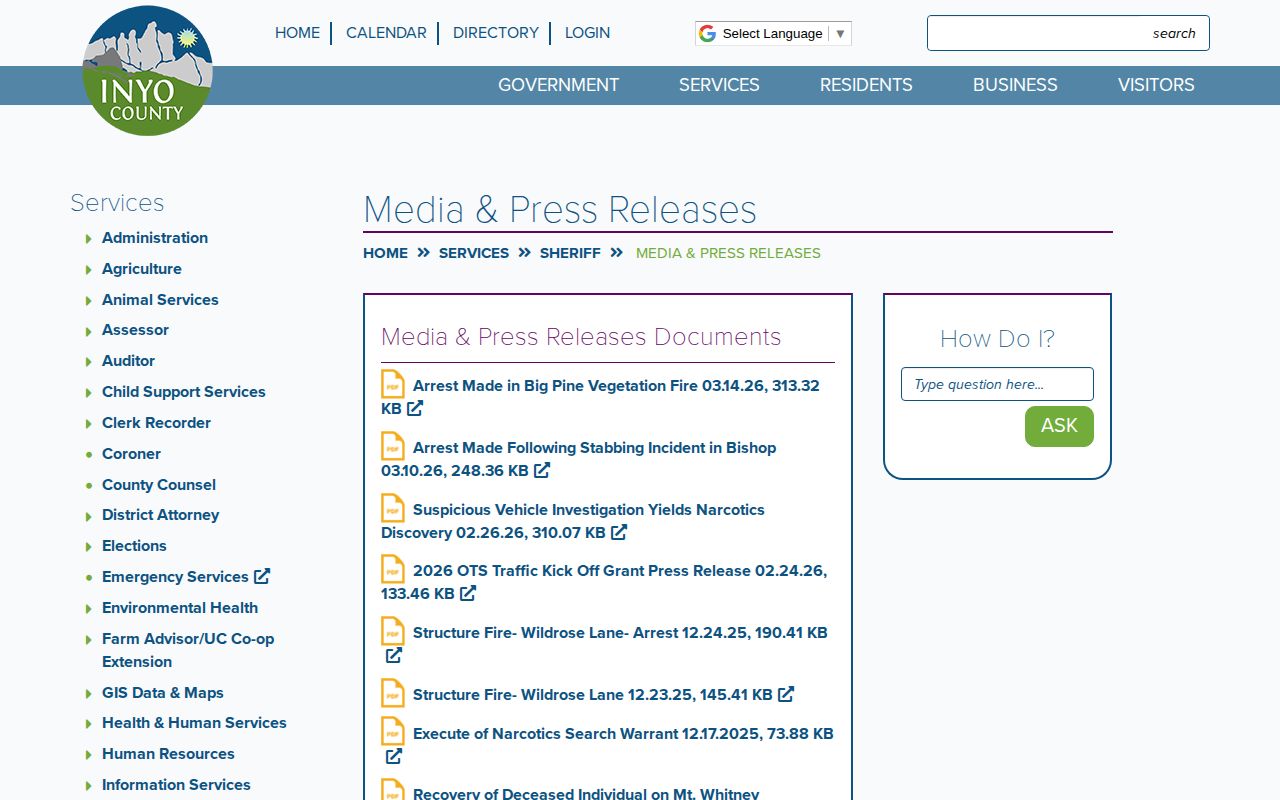Expand the Agriculture sidebar arrow
The image size is (1280, 800).
(89, 270)
